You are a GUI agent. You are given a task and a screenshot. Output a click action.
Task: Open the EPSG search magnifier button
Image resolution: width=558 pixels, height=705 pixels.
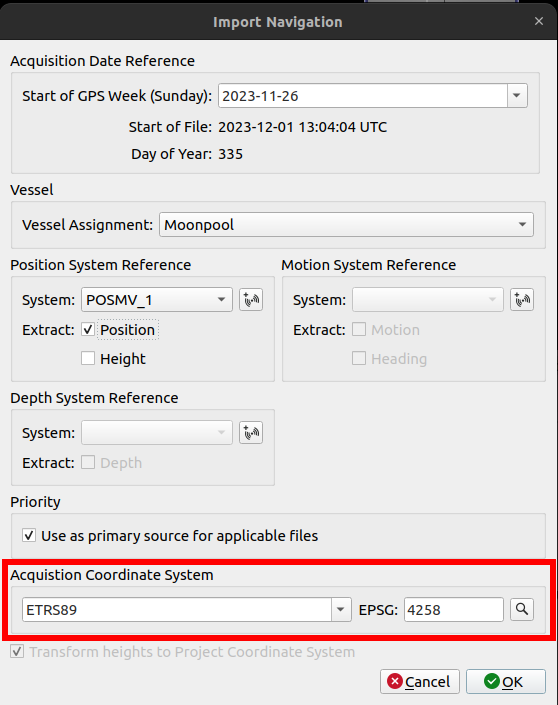(522, 610)
